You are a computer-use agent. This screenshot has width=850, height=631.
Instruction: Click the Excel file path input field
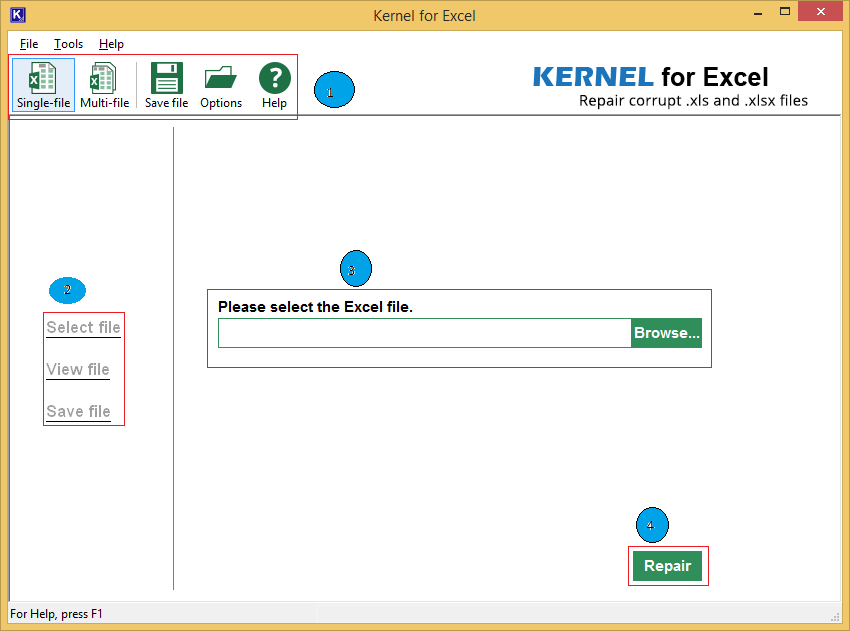point(425,333)
